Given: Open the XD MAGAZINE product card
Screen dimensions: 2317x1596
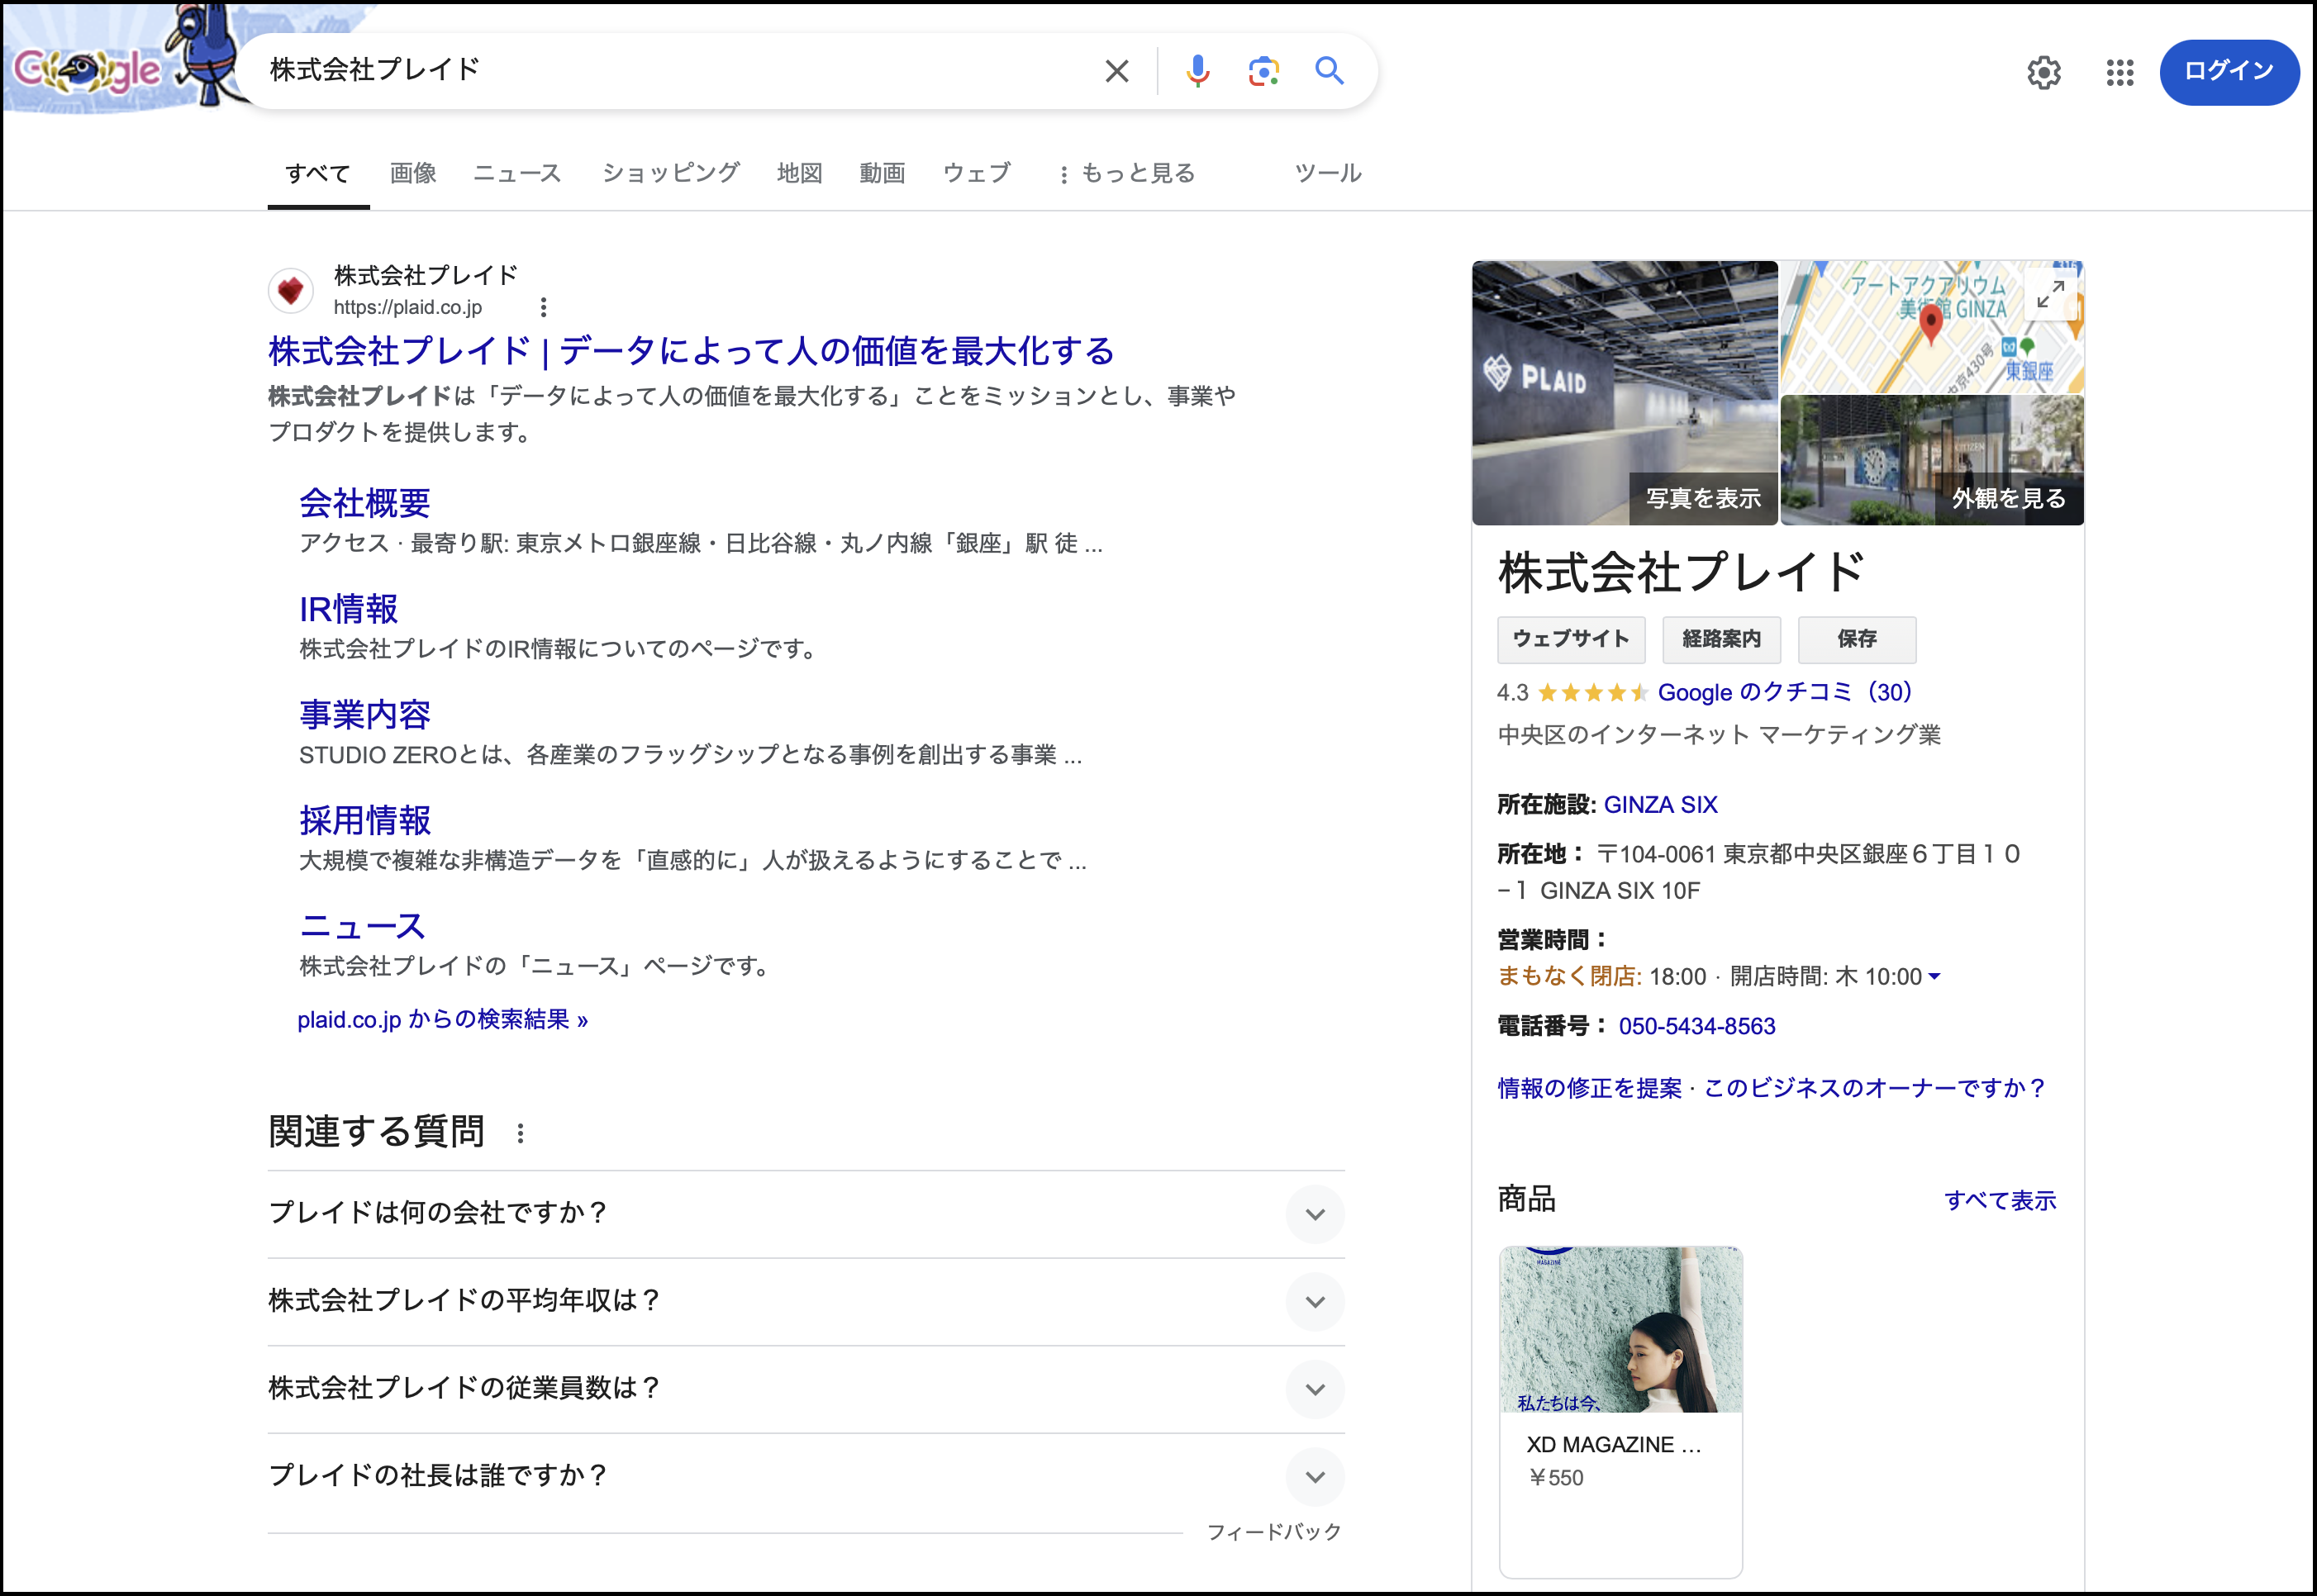Looking at the screenshot, I should [1621, 1411].
